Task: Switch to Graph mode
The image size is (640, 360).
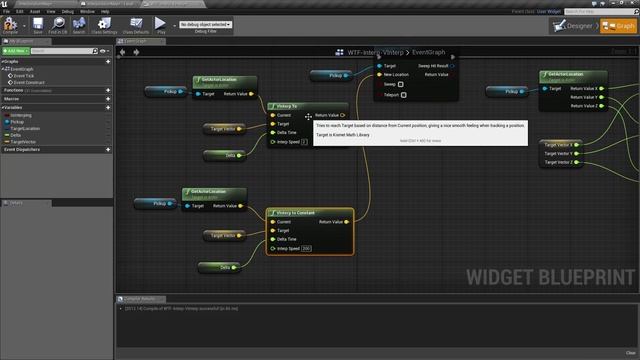Action: click(x=618, y=26)
